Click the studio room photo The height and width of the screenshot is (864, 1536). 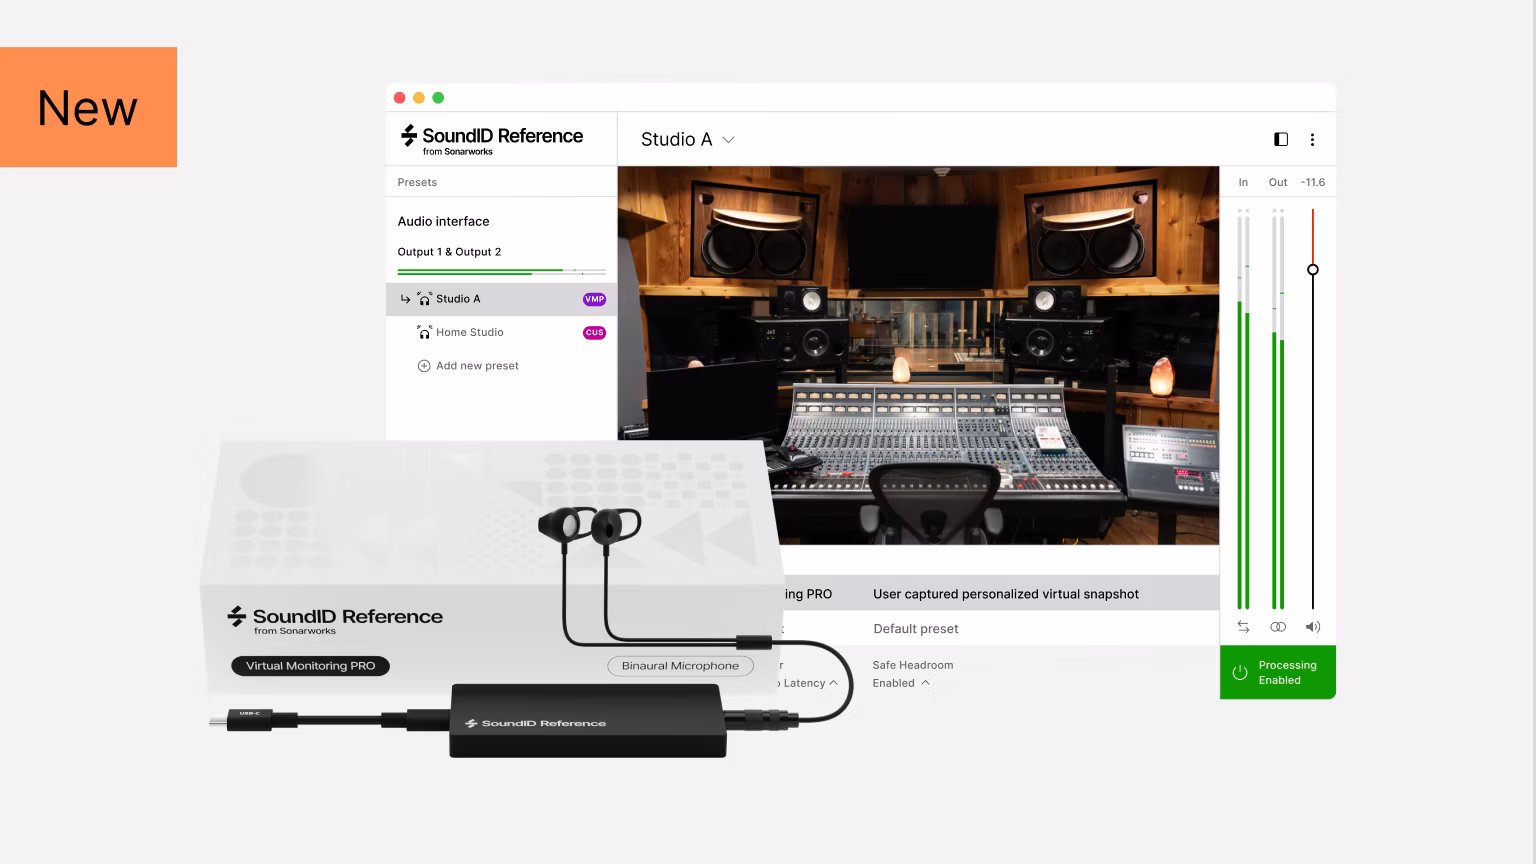pyautogui.click(x=918, y=355)
